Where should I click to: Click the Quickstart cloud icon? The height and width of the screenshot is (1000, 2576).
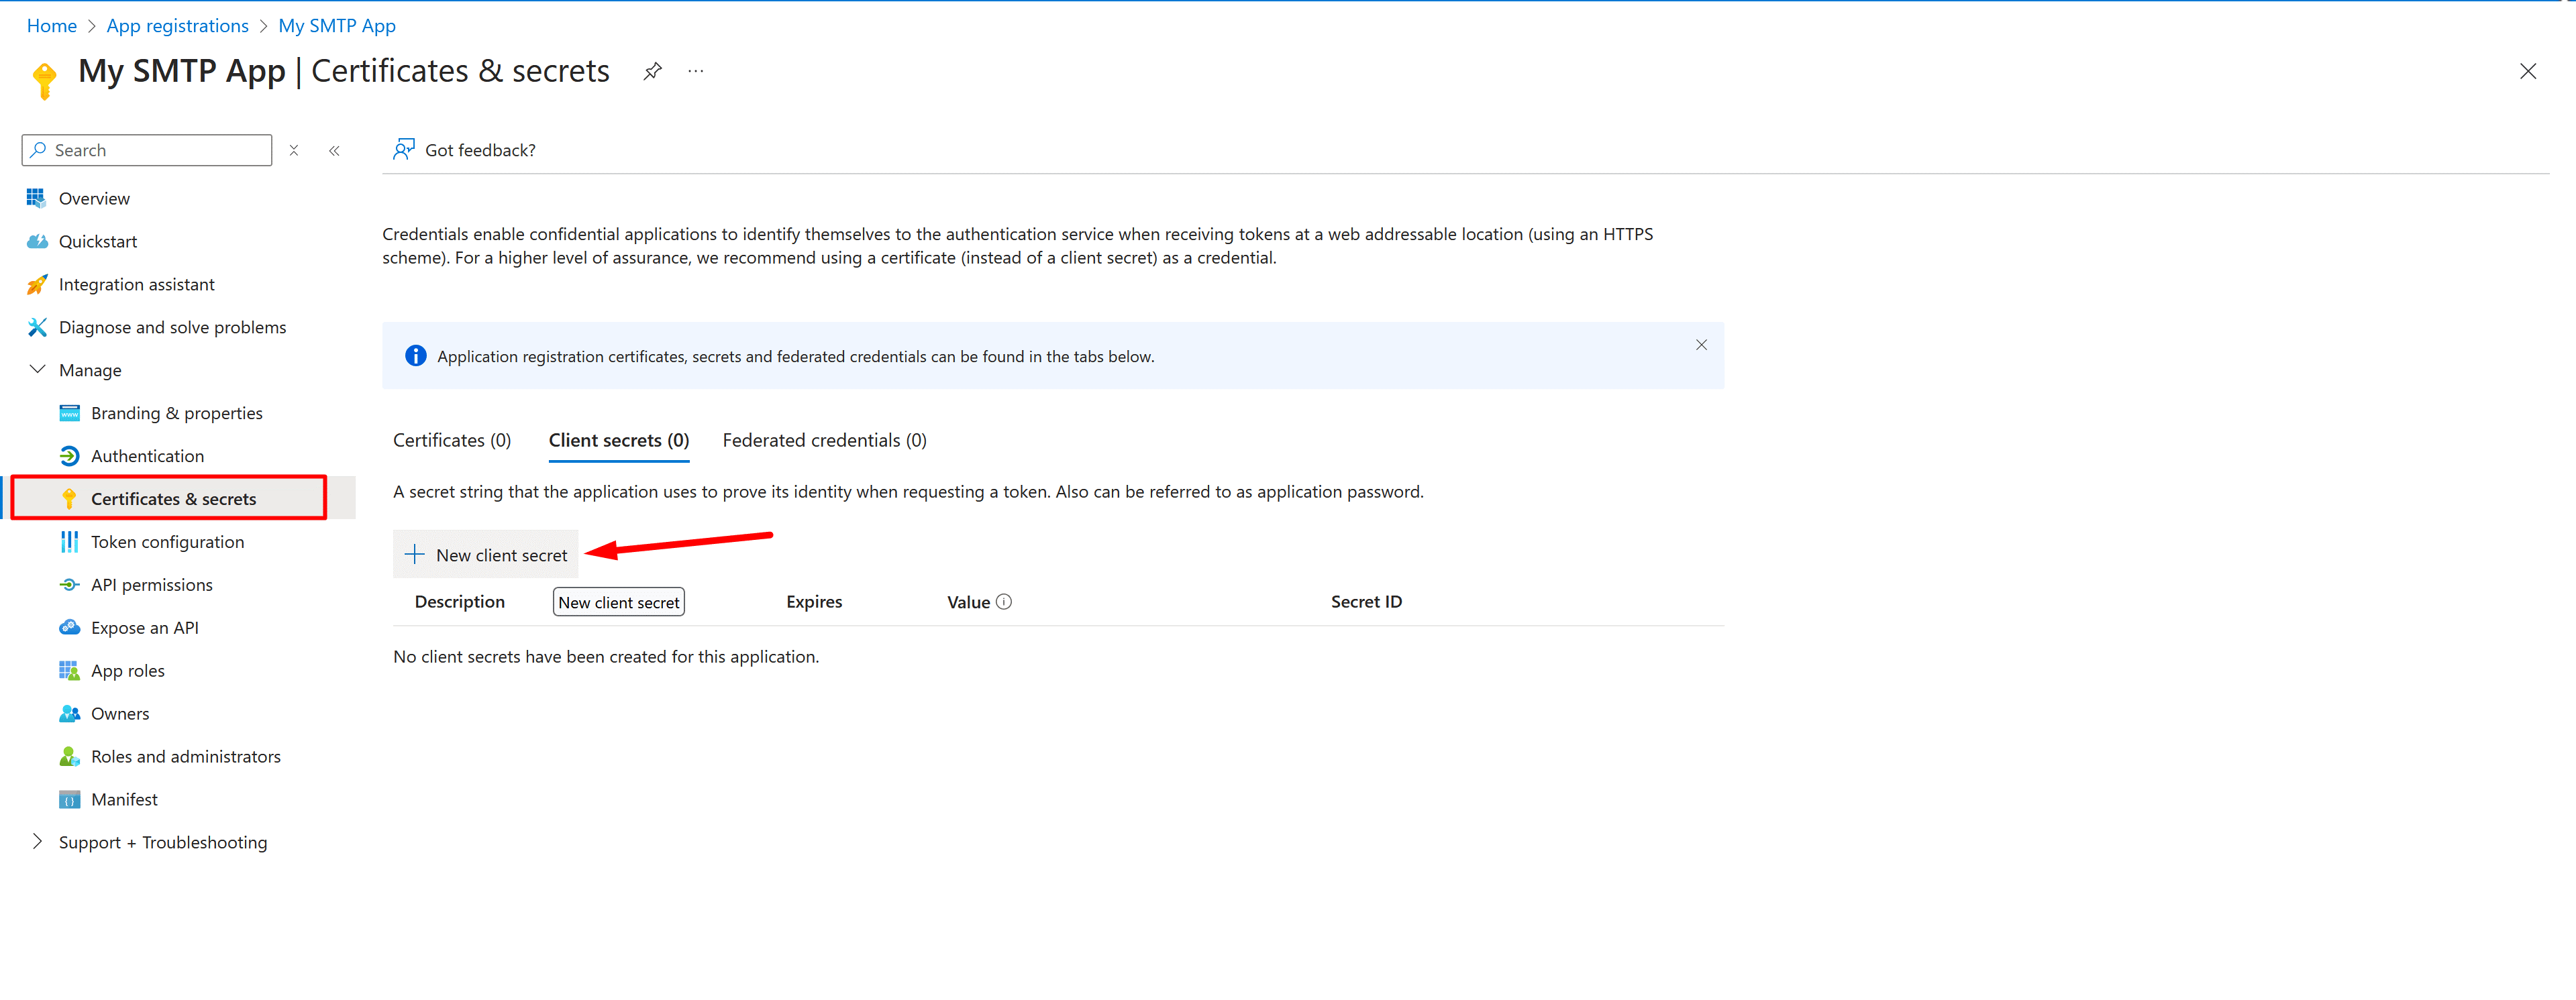[x=36, y=241]
